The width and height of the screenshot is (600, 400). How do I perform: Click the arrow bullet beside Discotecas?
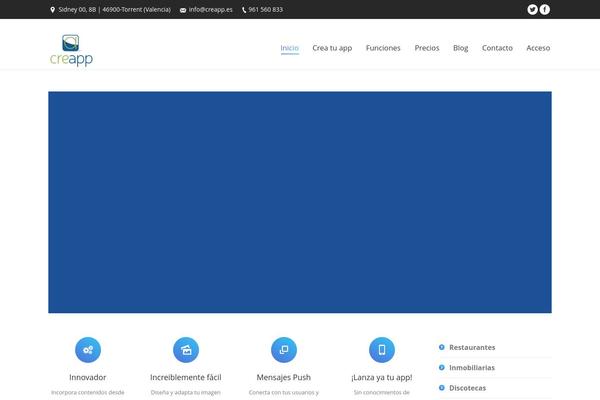(x=442, y=388)
